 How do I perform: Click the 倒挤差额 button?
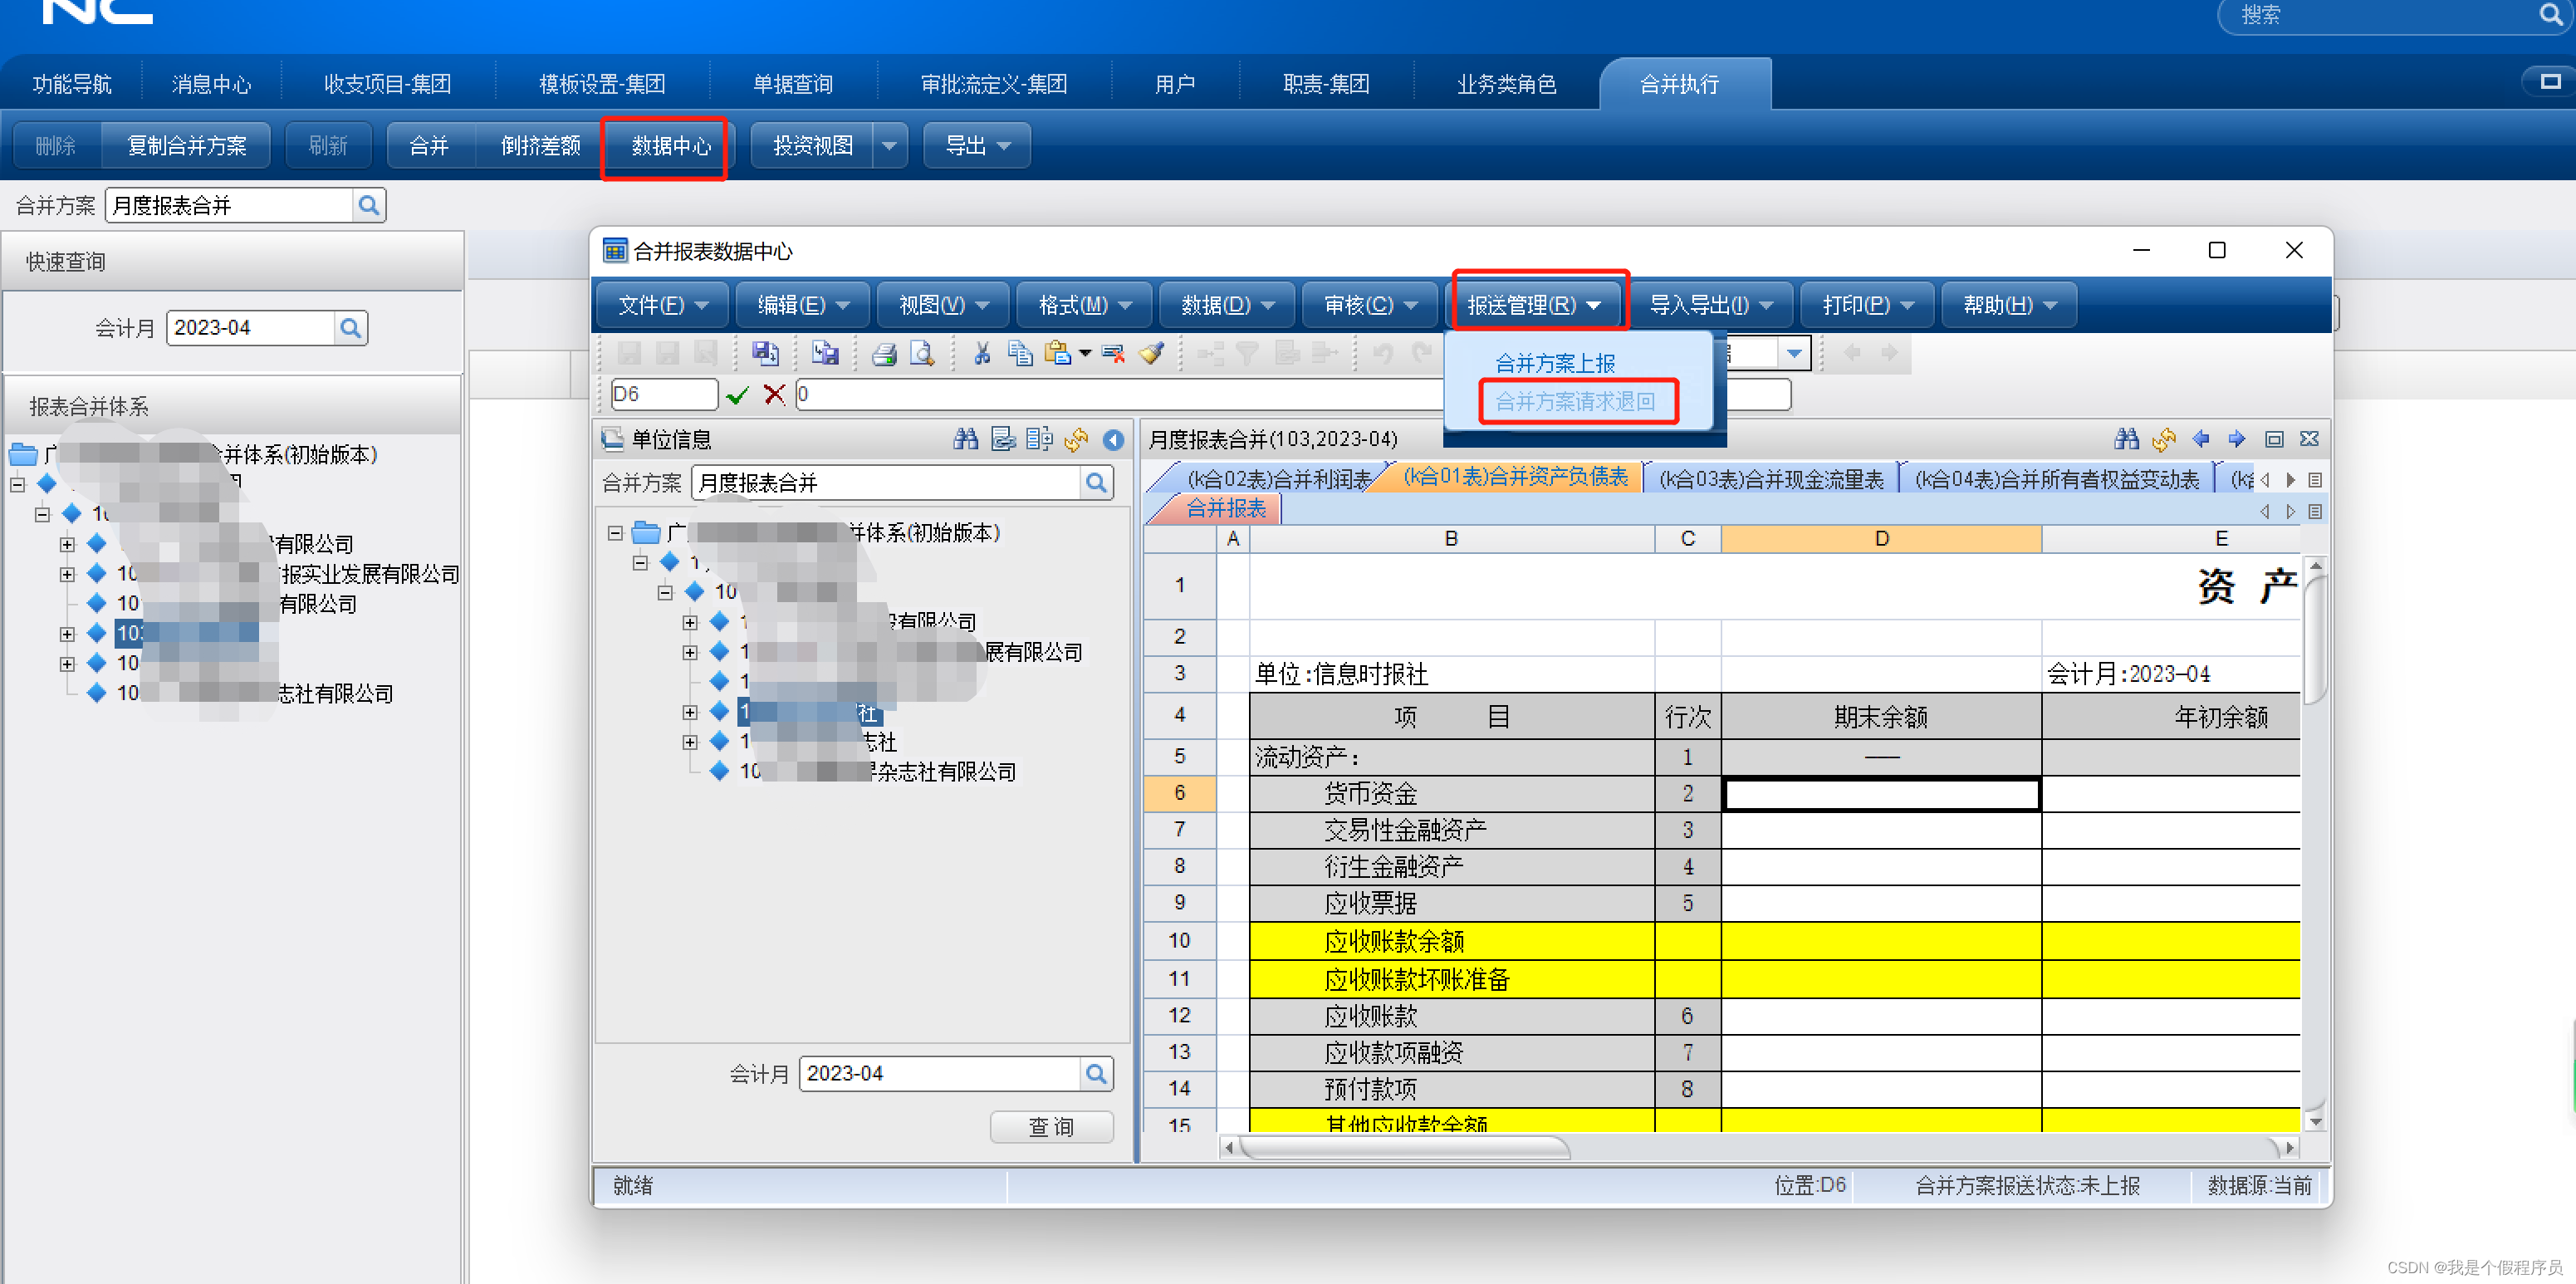[x=541, y=146]
